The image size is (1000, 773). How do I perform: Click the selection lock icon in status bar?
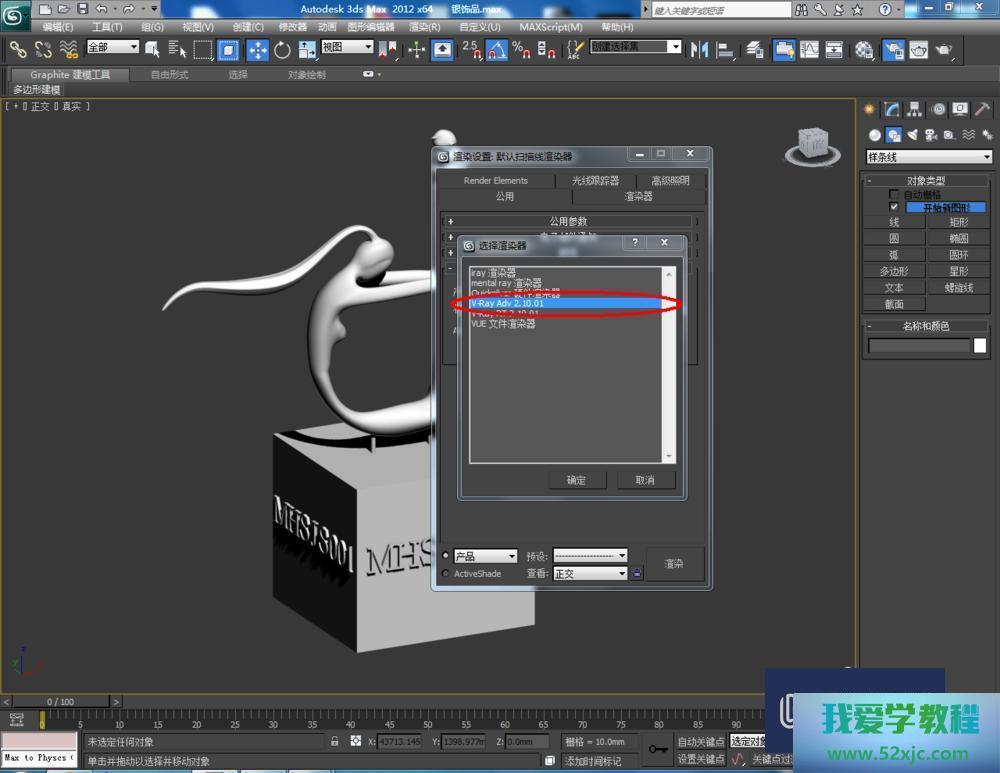(335, 742)
